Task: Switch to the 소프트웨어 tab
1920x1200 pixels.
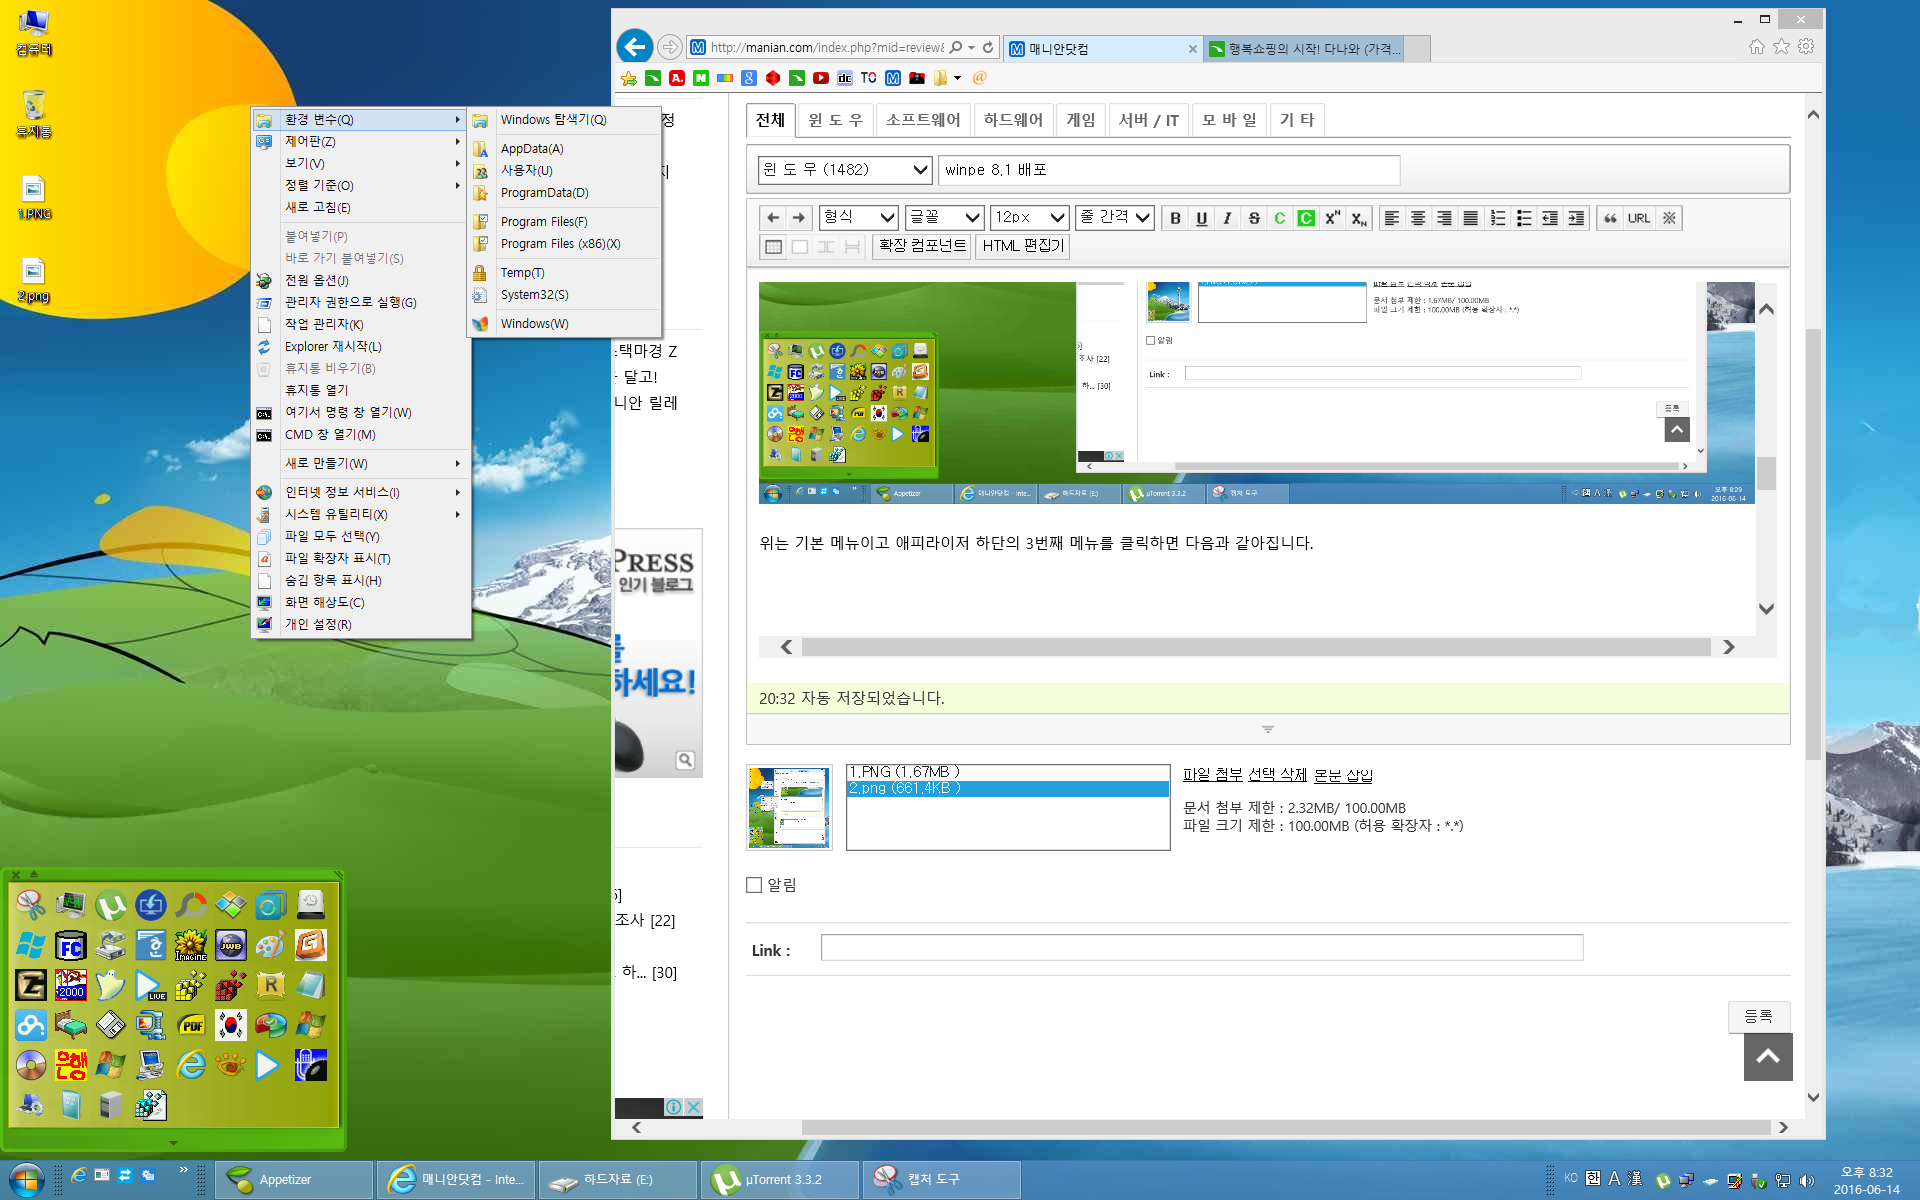Action: pyautogui.click(x=923, y=120)
